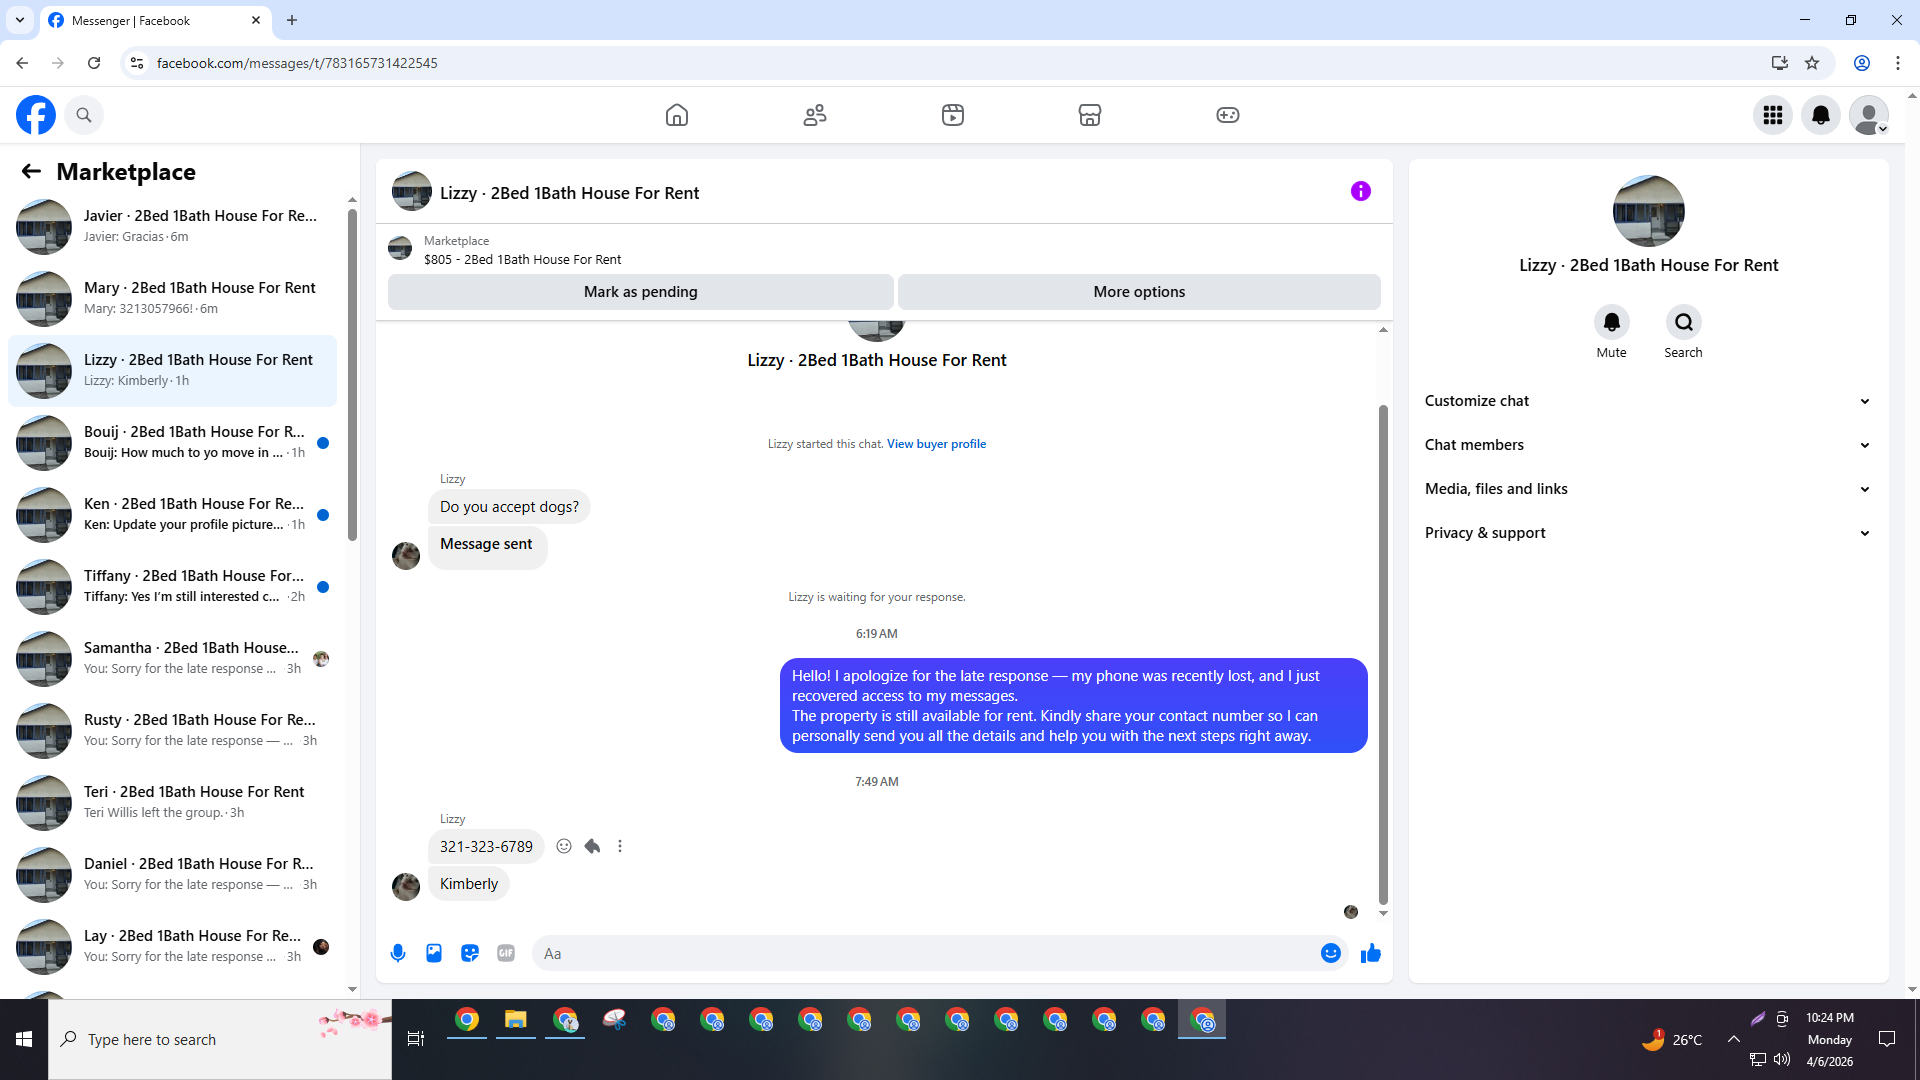Open the Facebook Home icon
This screenshot has height=1080, width=1920.
pyautogui.click(x=677, y=115)
